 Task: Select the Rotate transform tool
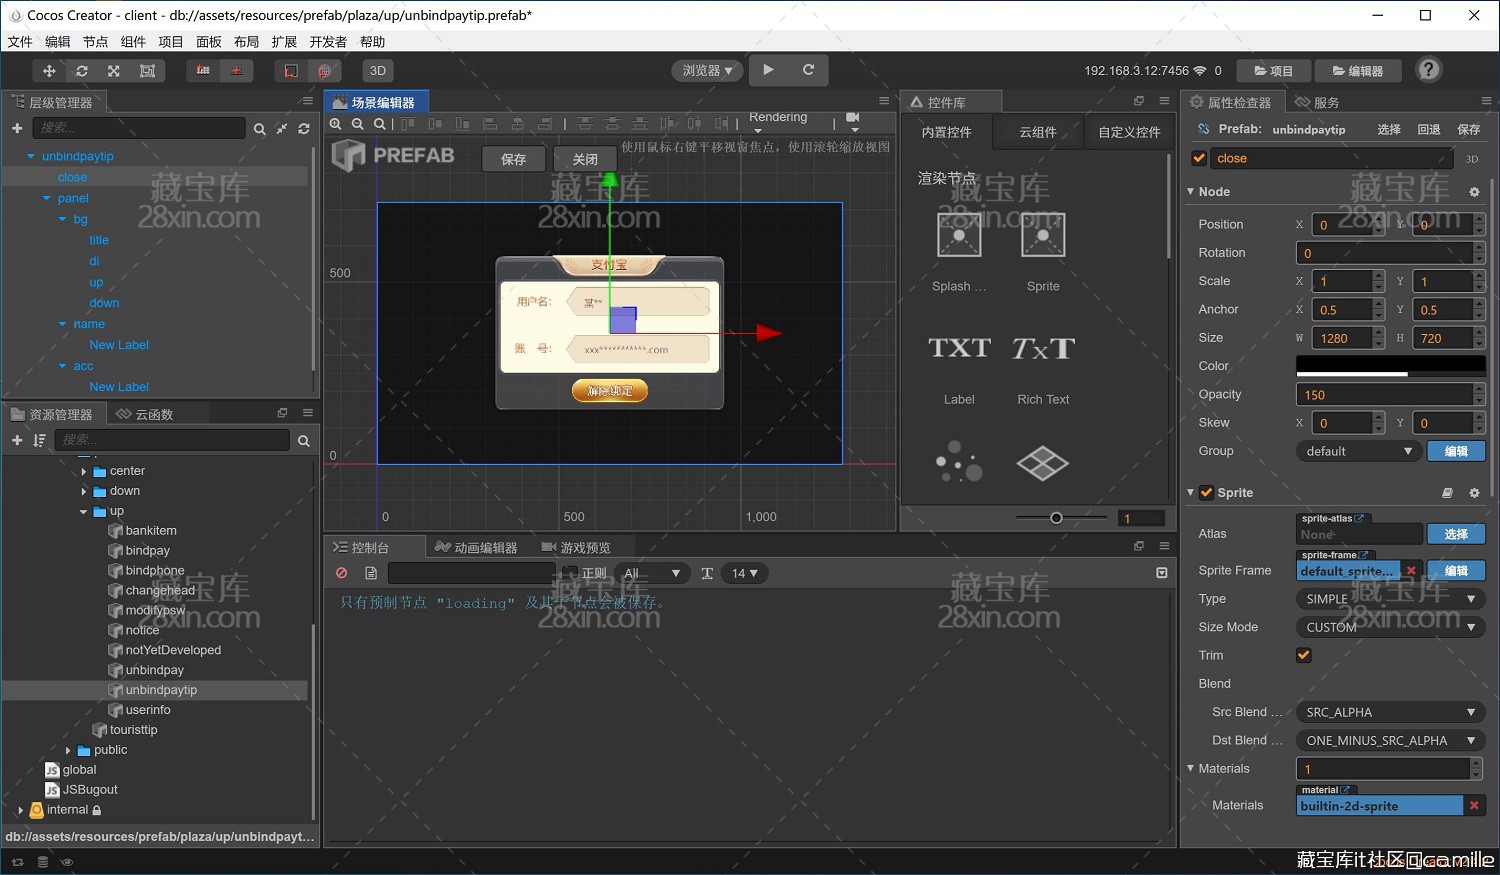point(82,71)
